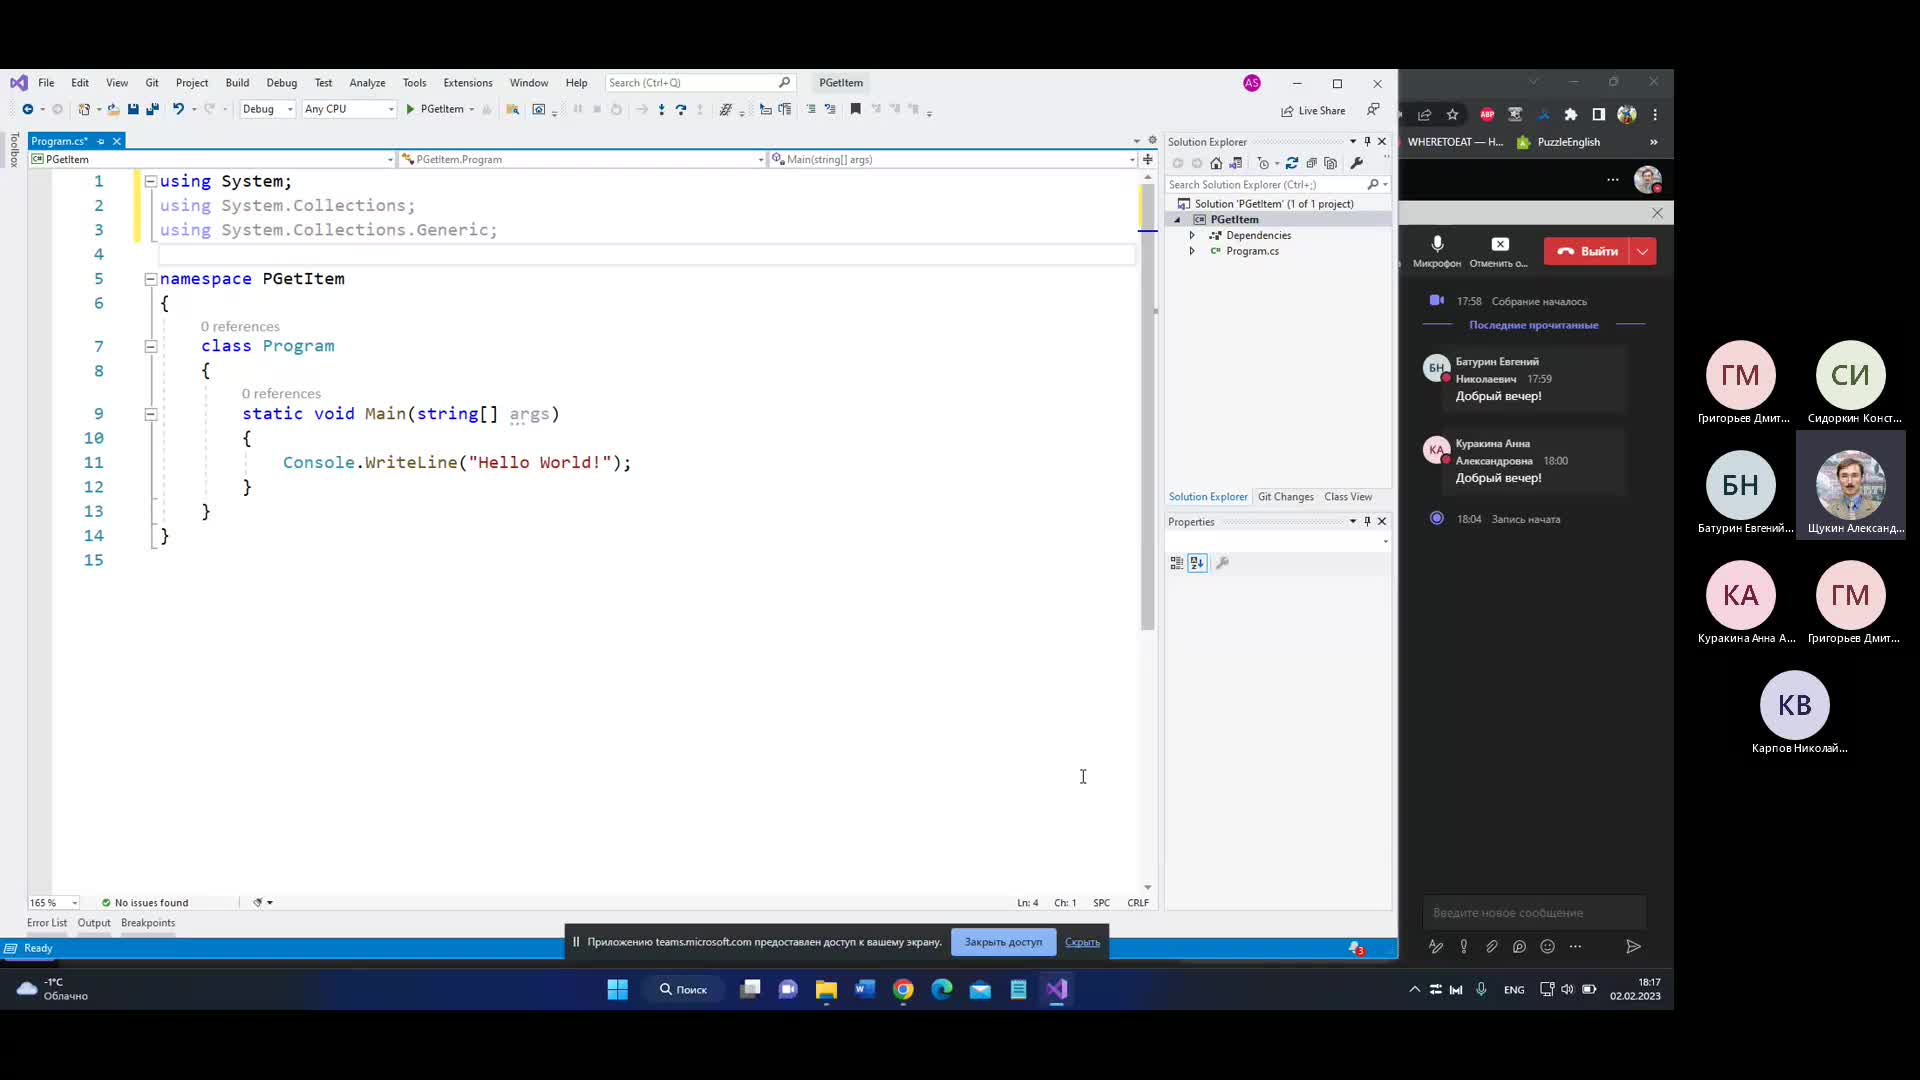Open notifications bell in Visual Studio status bar
This screenshot has height=1080, width=1920.
1355,948
